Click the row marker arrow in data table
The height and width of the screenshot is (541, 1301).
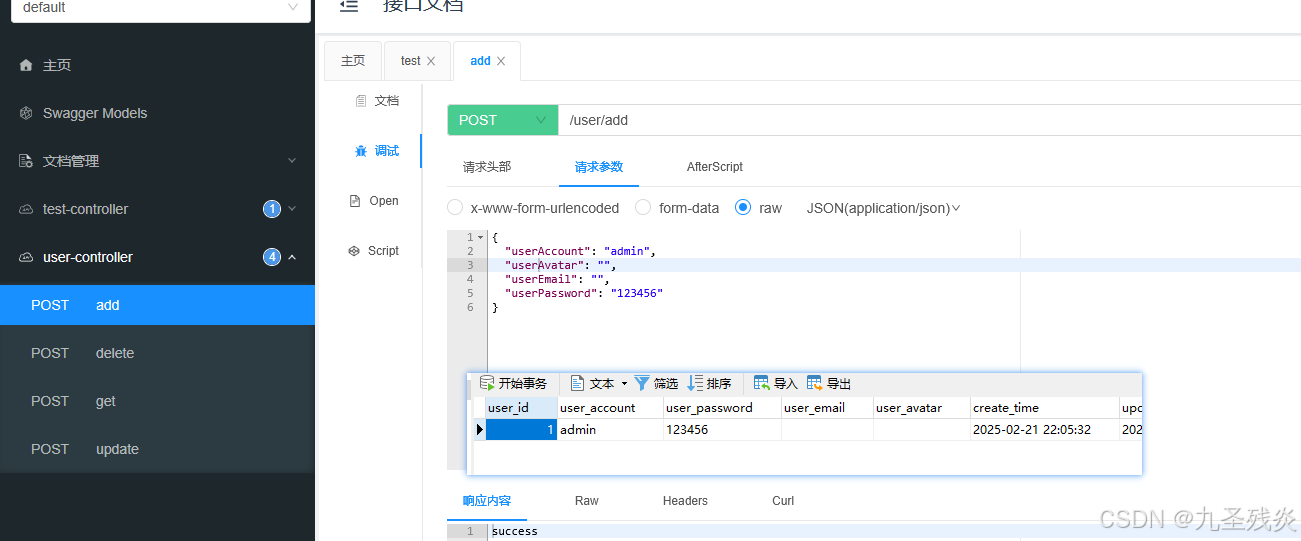[x=479, y=430]
